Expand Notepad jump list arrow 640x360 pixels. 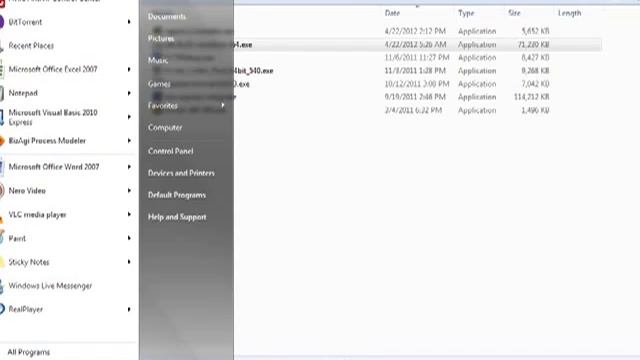129,93
